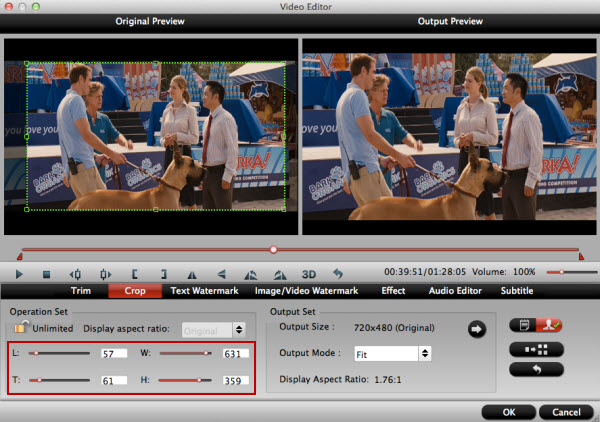Click the Display Aspect Ratio 1.76:1 value
This screenshot has width=600, height=422.
pyautogui.click(x=388, y=380)
